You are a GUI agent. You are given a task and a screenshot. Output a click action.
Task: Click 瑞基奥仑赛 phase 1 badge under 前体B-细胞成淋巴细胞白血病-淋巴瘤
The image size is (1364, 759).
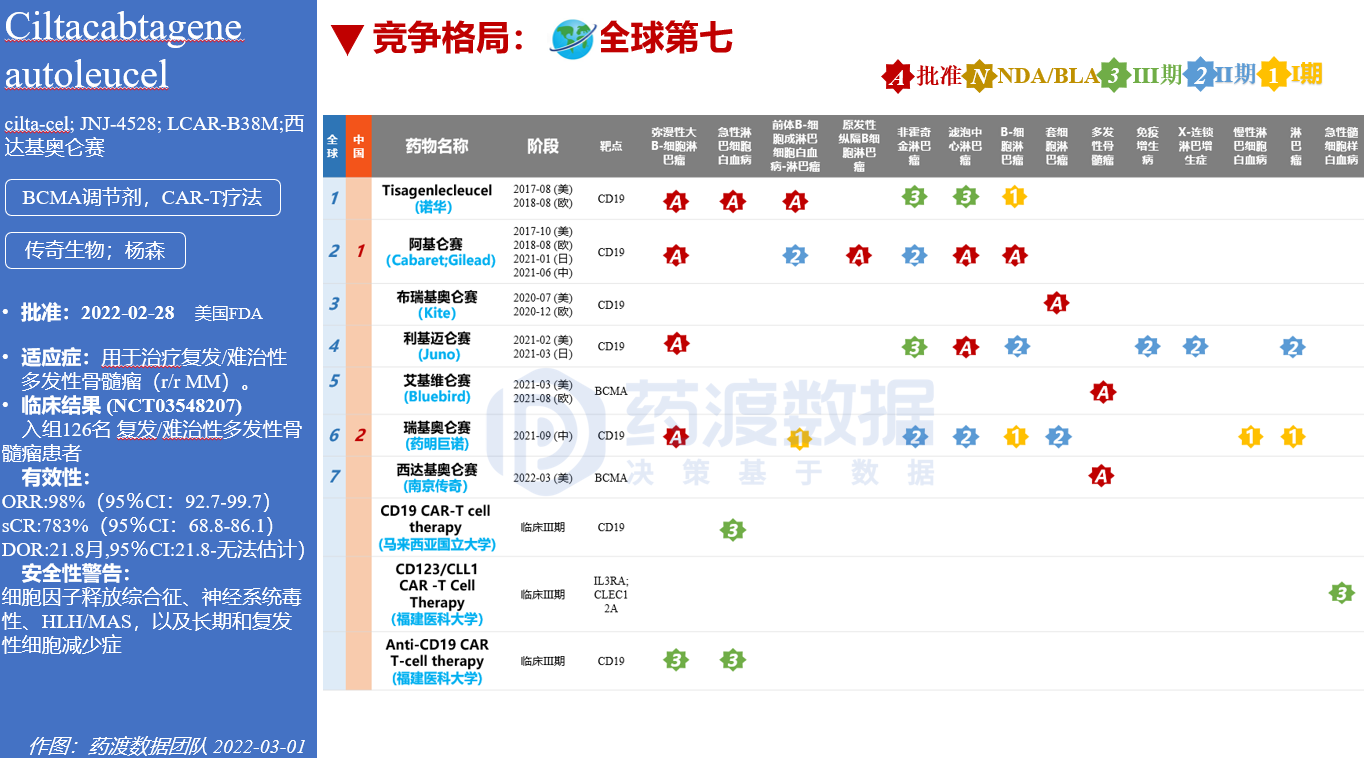[799, 438]
